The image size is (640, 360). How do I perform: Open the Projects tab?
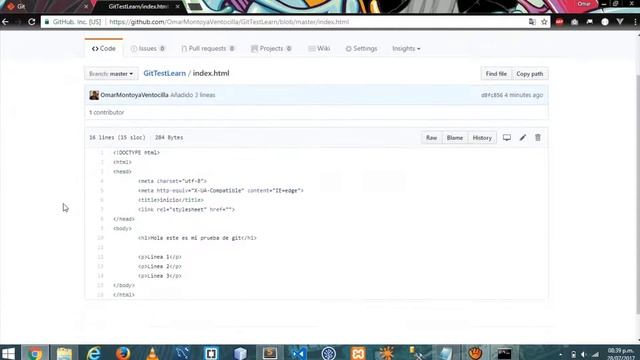pos(271,49)
